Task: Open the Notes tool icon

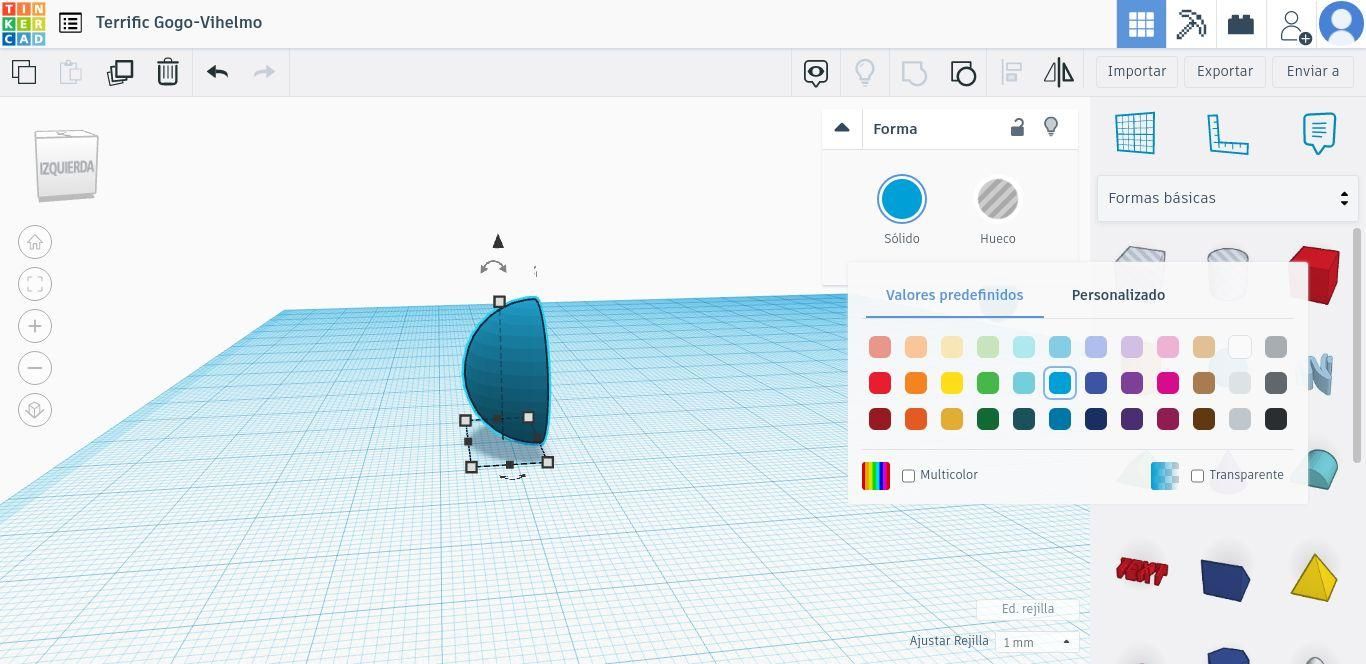Action: pos(1319,133)
